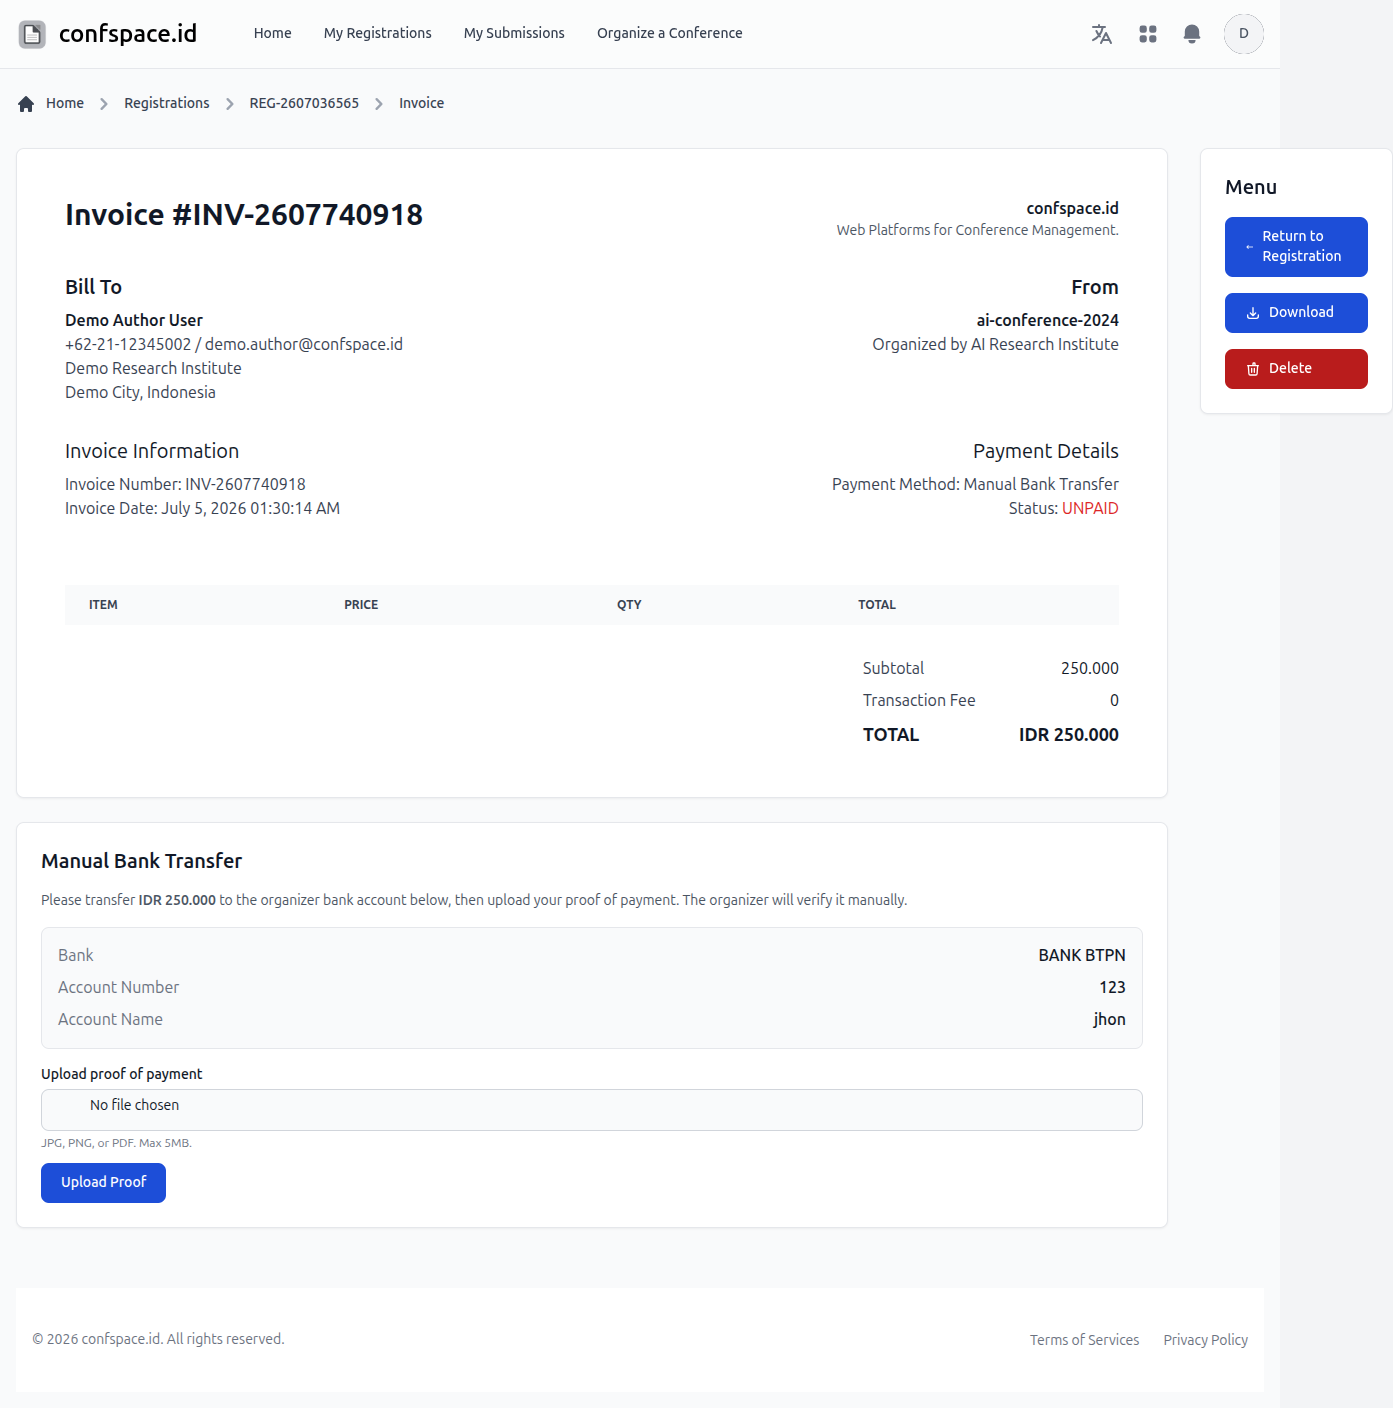The height and width of the screenshot is (1408, 1393).
Task: Open Organize a Conference menu item
Action: (x=669, y=33)
